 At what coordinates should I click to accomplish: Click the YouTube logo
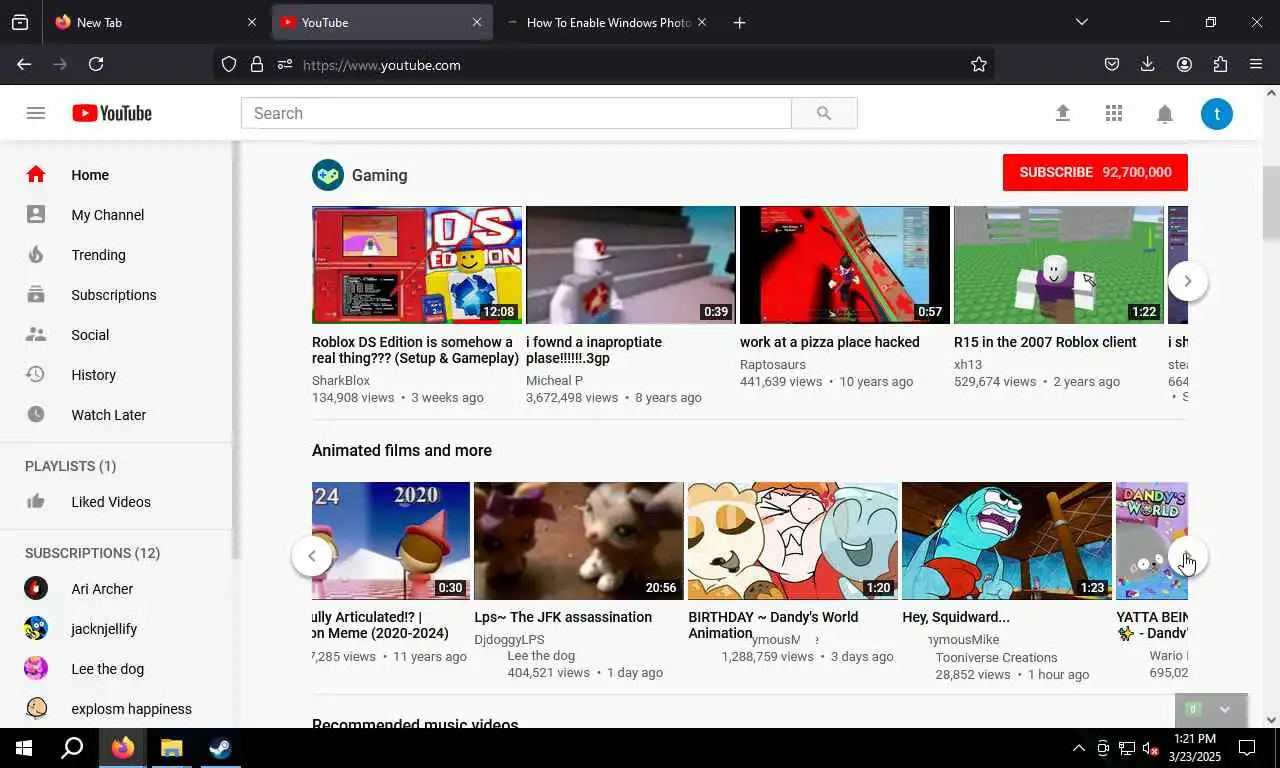[112, 113]
